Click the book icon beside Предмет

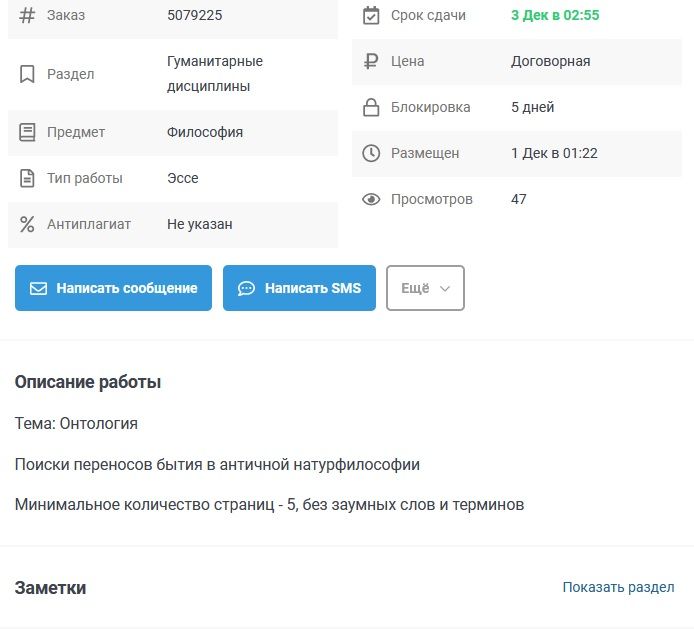pos(27,132)
